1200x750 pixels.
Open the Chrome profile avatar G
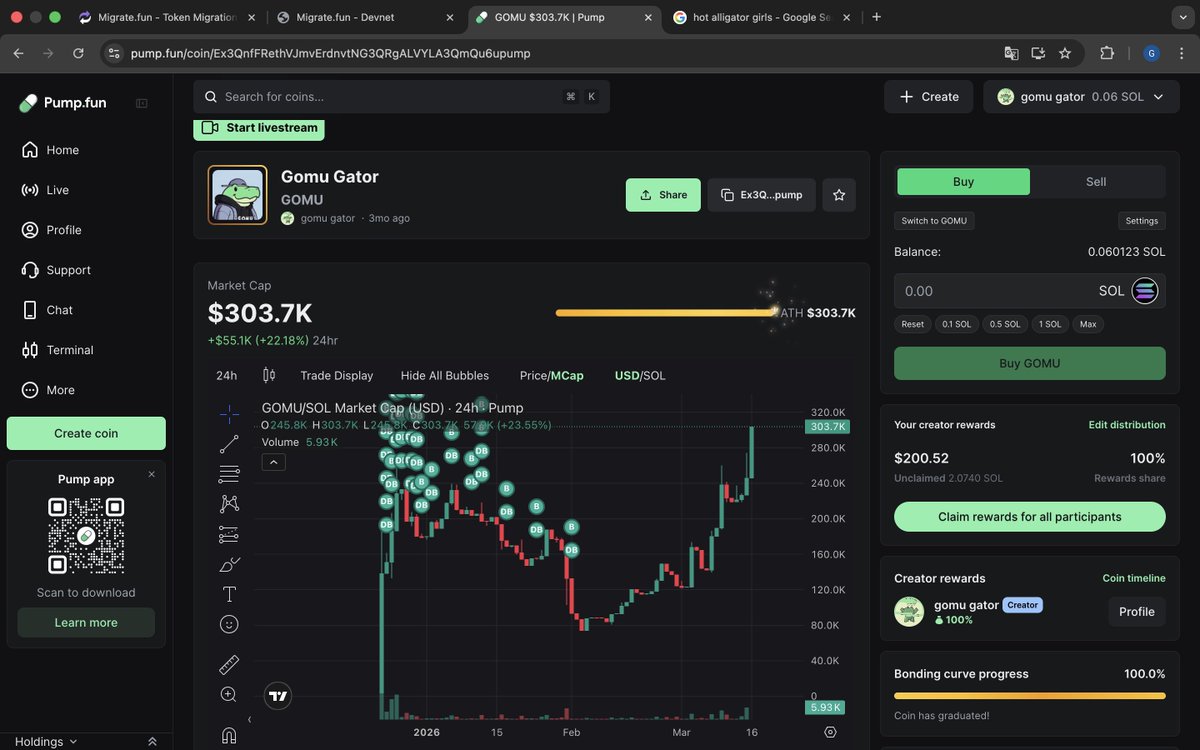[x=1152, y=53]
